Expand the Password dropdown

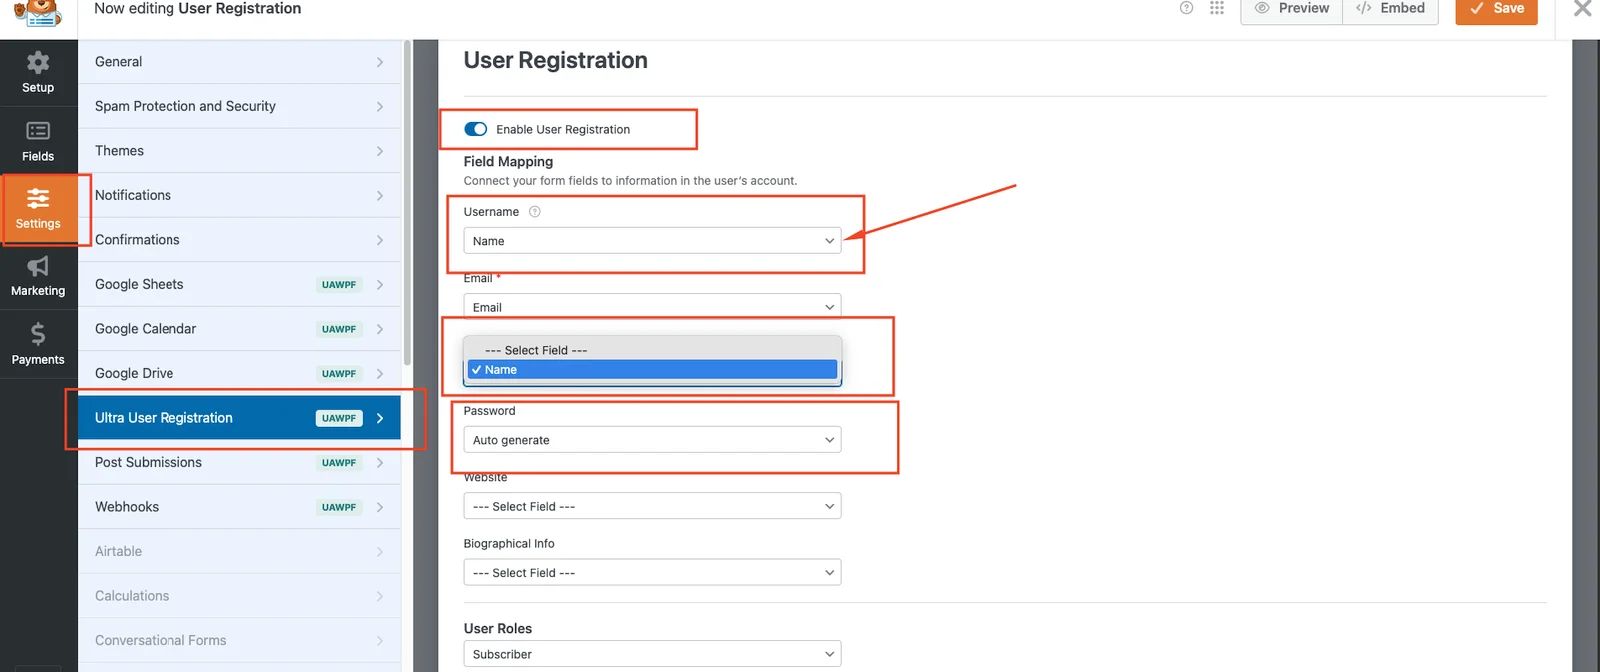652,440
